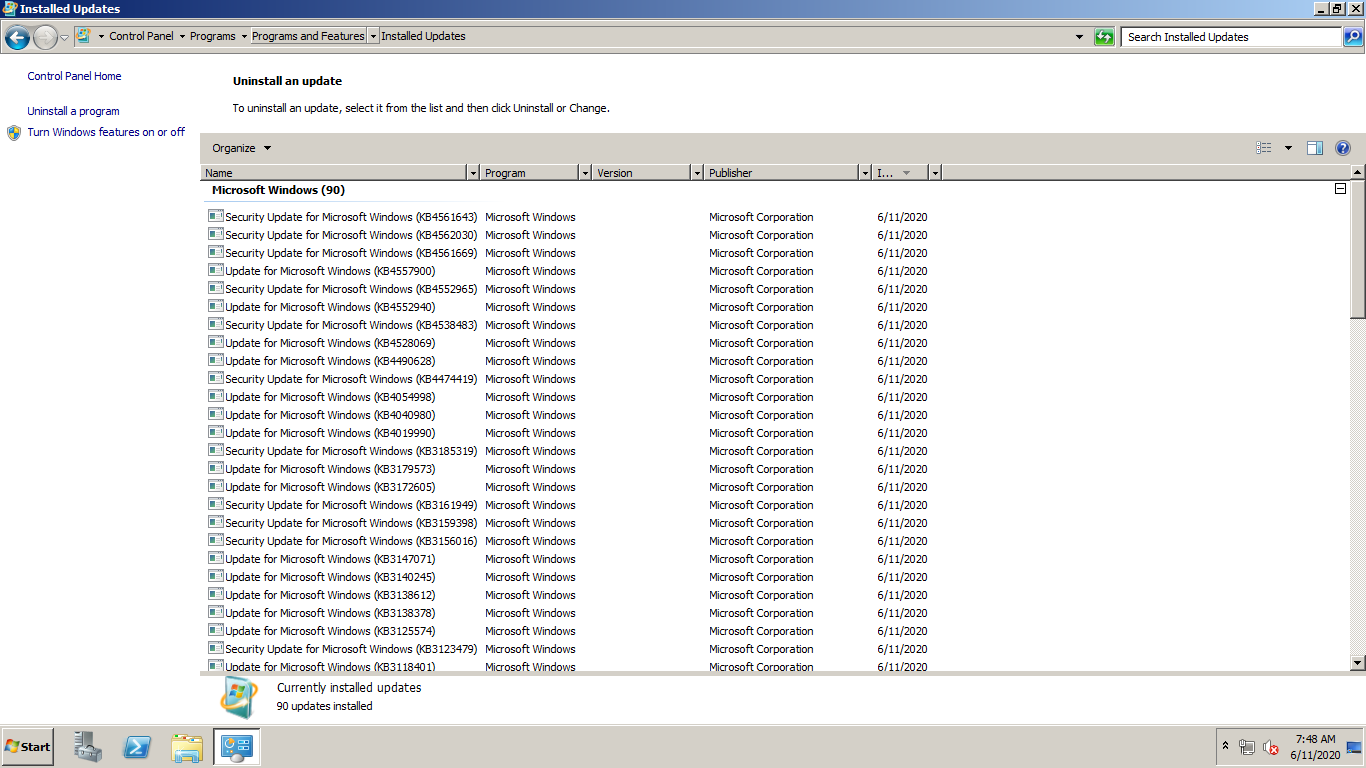Click Programs and Features breadcrumb
The width and height of the screenshot is (1366, 768).
click(308, 36)
